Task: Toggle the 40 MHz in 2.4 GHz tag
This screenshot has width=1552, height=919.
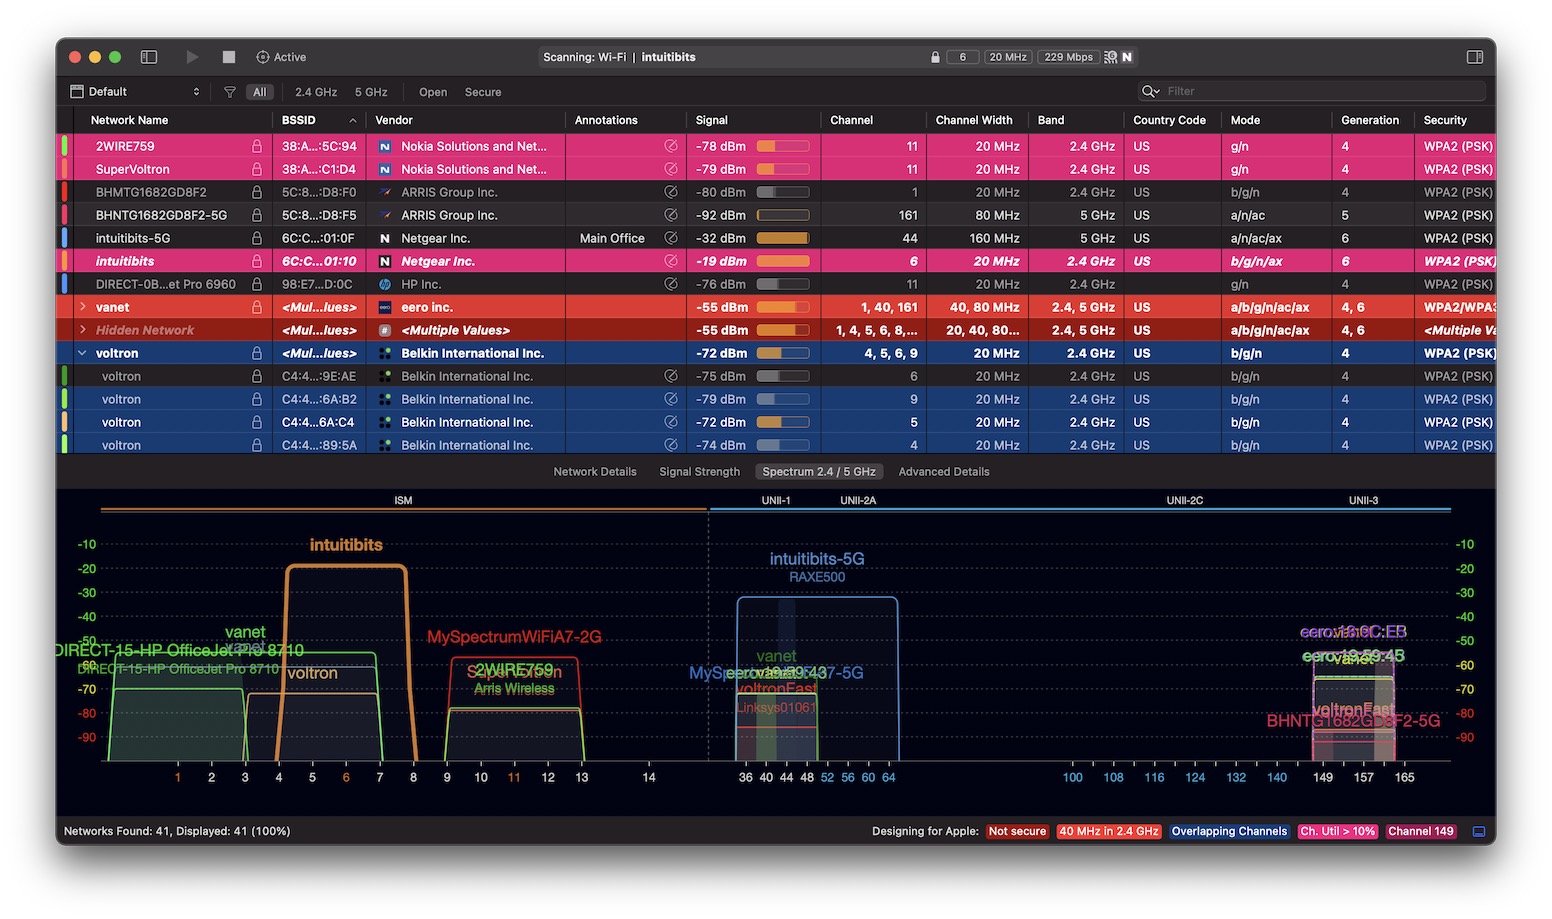Action: coord(1109,831)
